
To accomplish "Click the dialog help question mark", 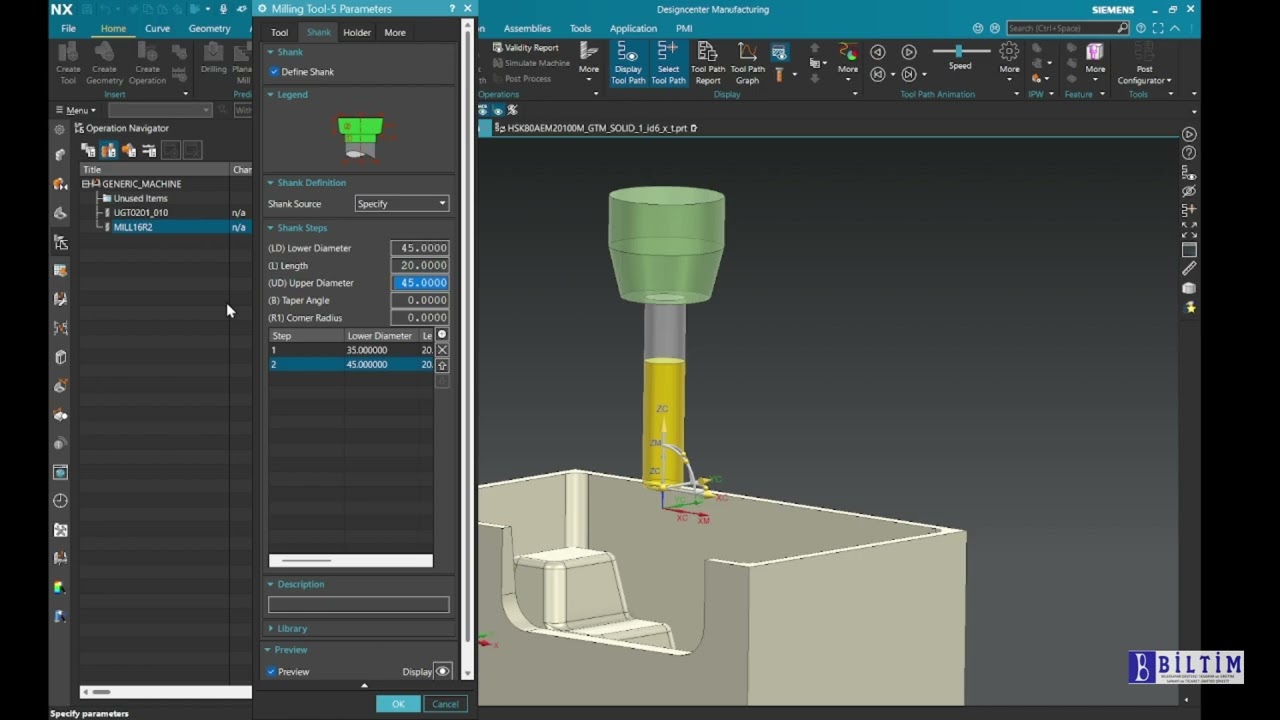I will pos(452,9).
